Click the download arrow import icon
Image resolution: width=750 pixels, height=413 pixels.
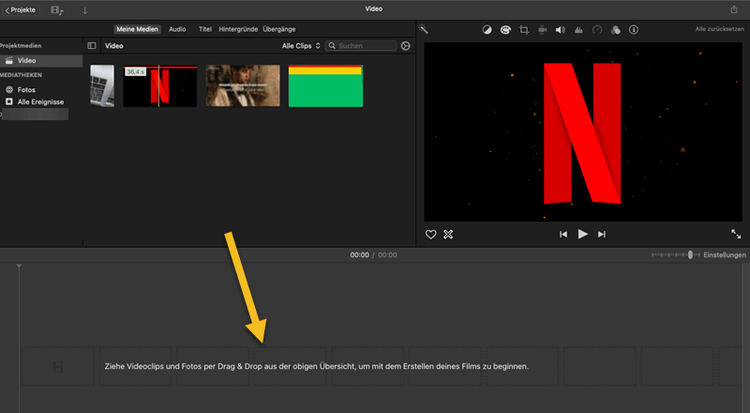(x=85, y=10)
